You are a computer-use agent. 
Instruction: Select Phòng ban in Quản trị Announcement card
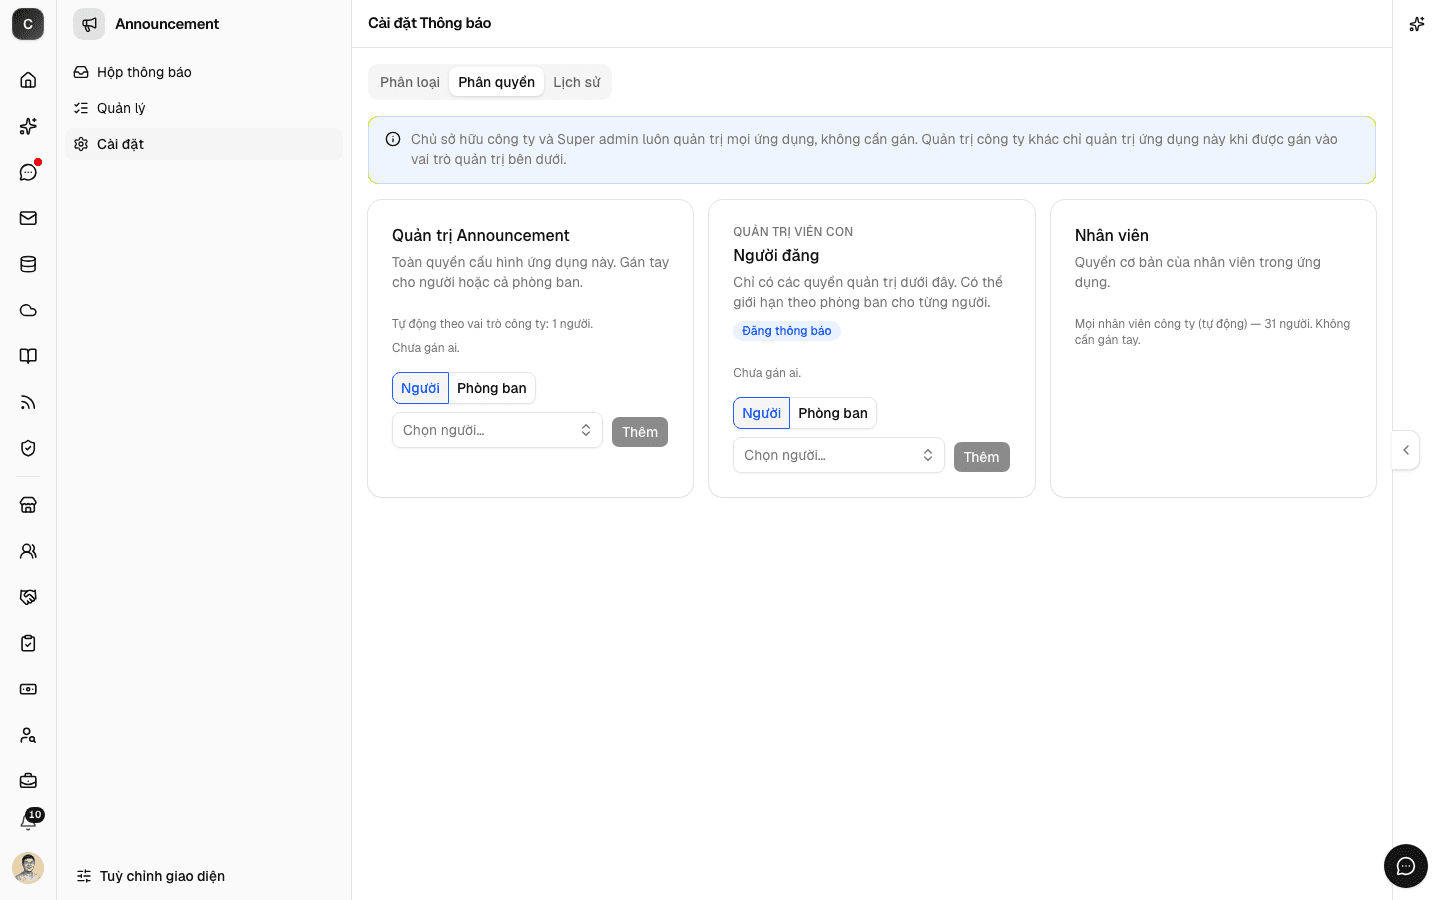click(x=492, y=388)
